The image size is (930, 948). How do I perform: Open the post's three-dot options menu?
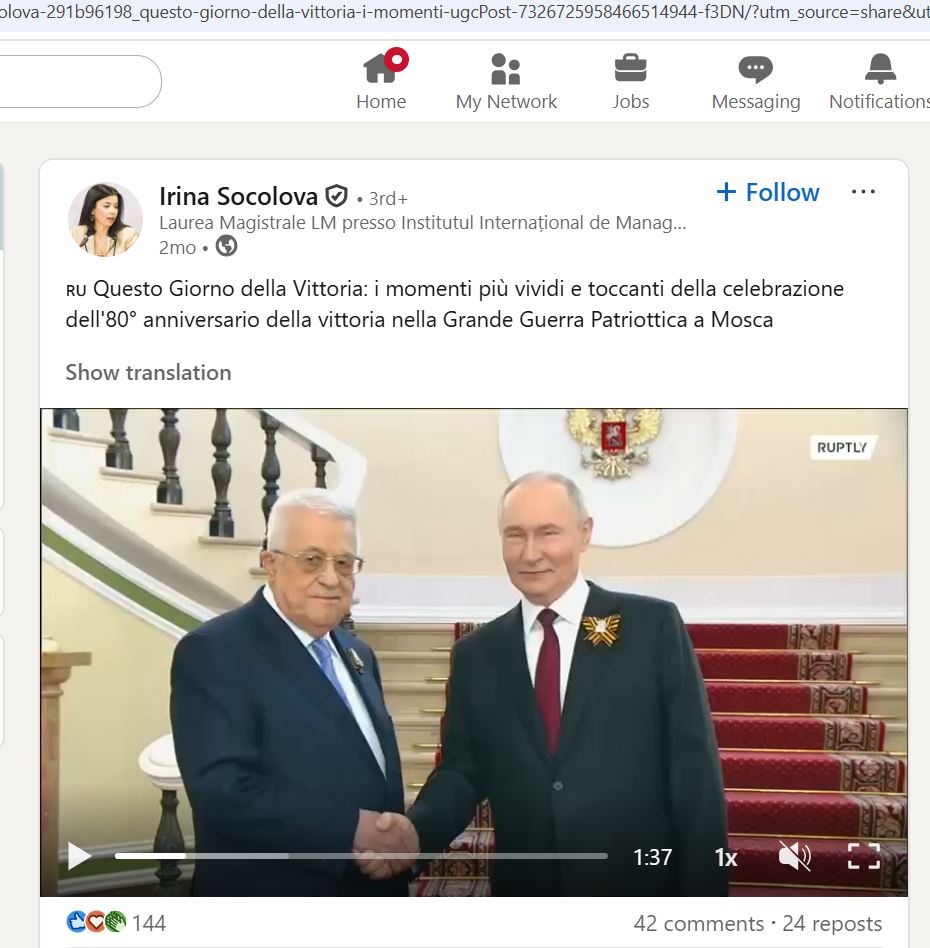click(x=863, y=192)
